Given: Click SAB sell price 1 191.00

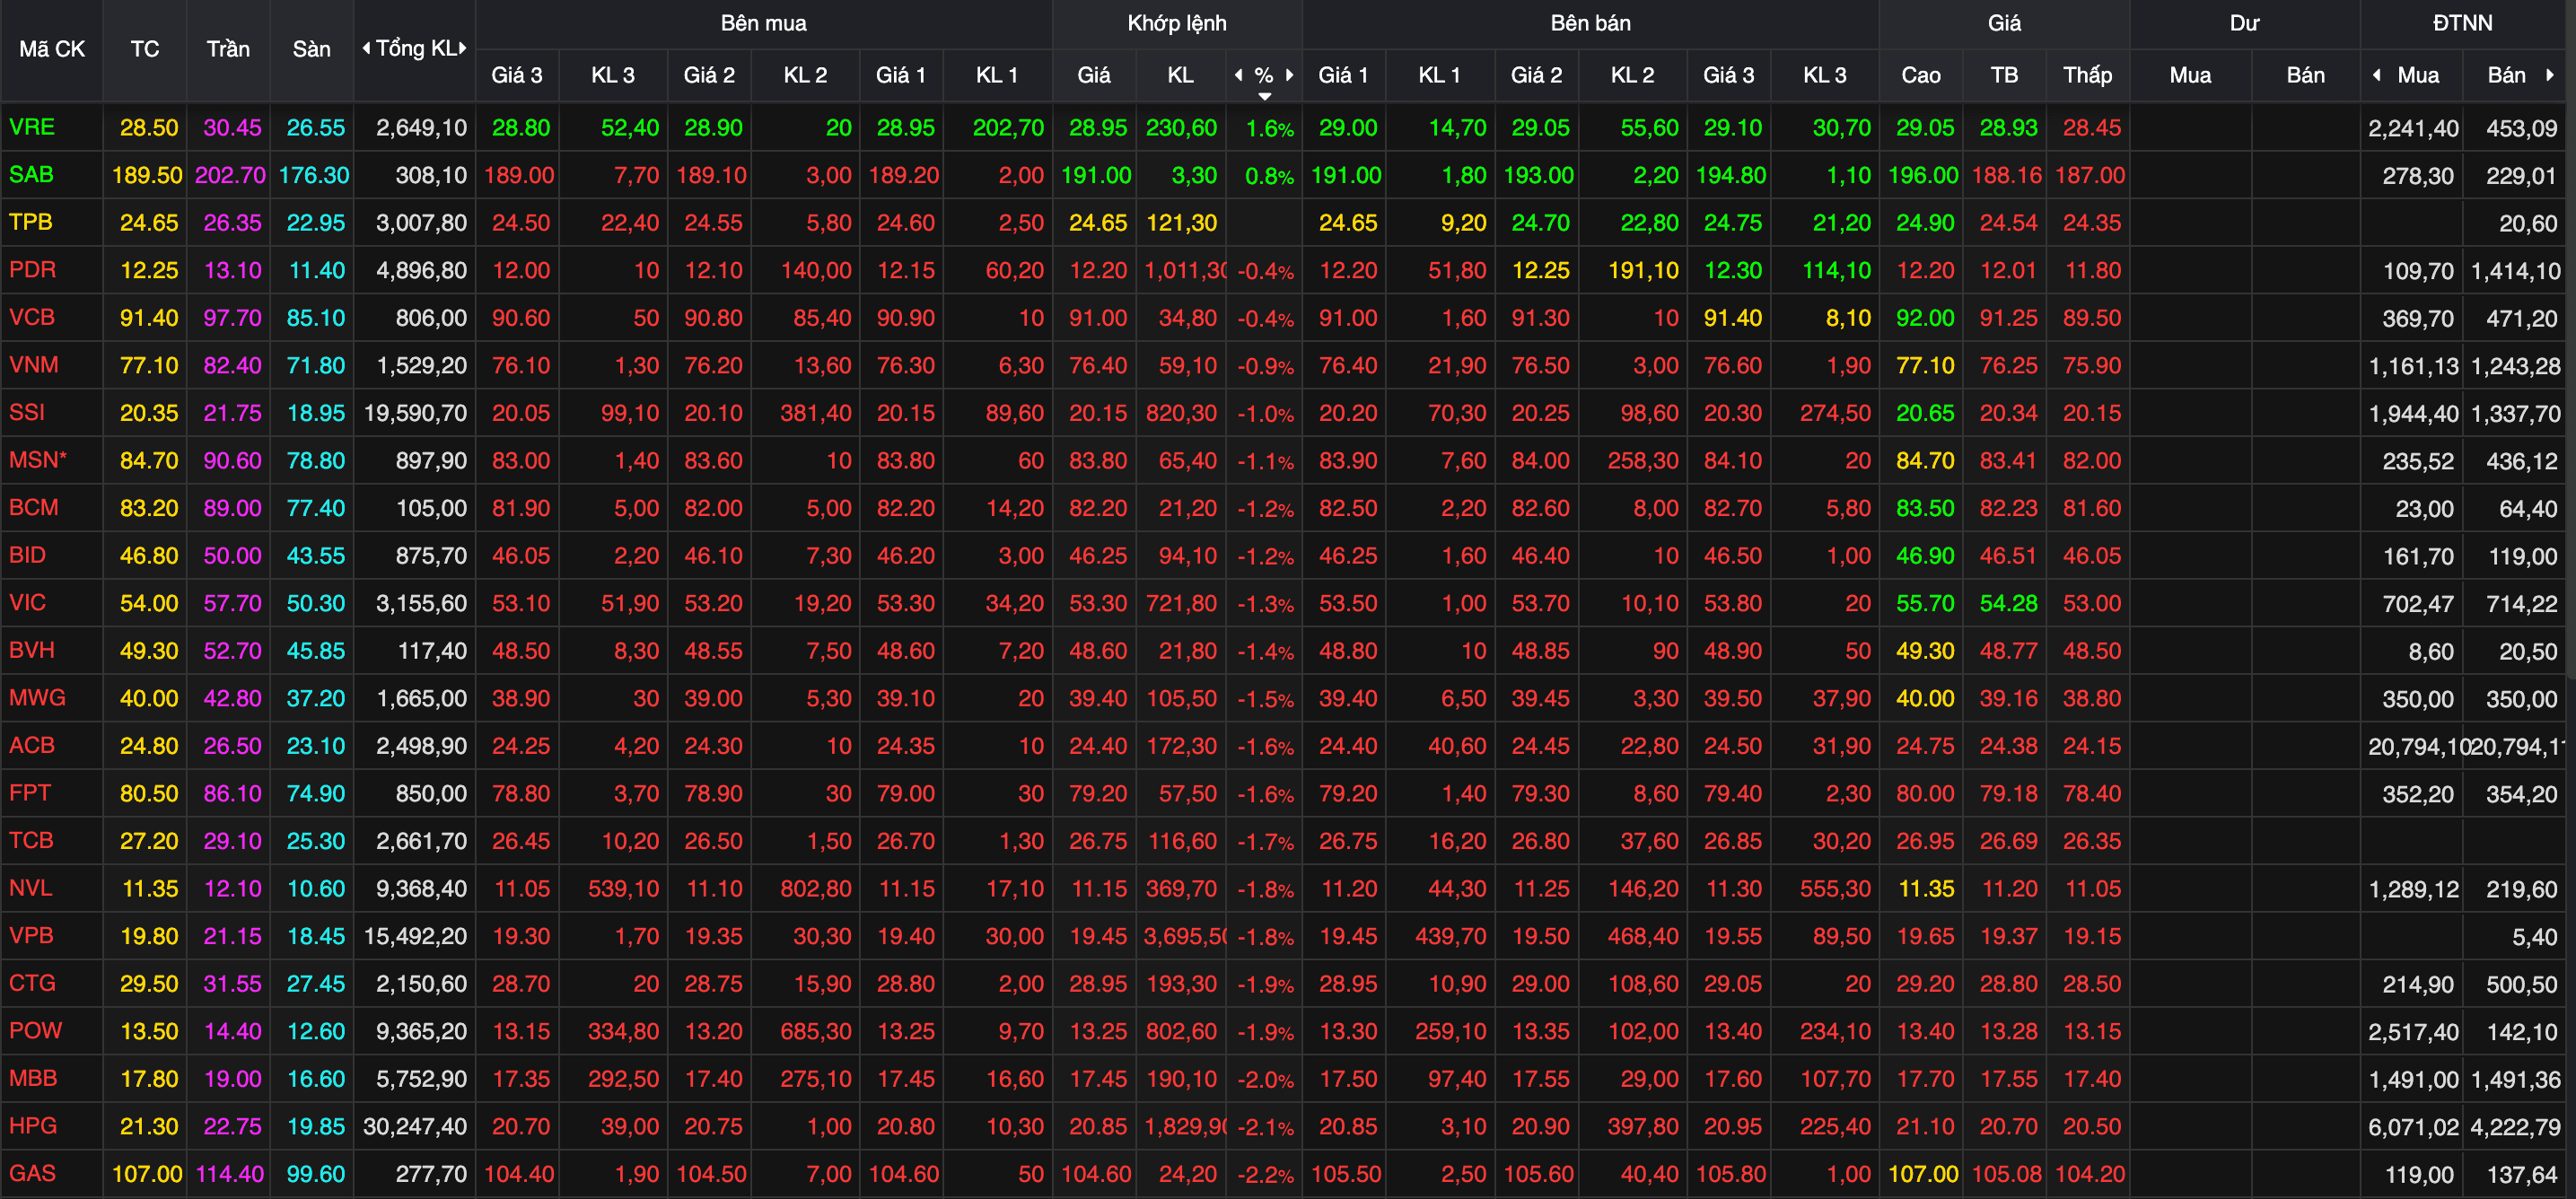Looking at the screenshot, I should pos(1346,175).
